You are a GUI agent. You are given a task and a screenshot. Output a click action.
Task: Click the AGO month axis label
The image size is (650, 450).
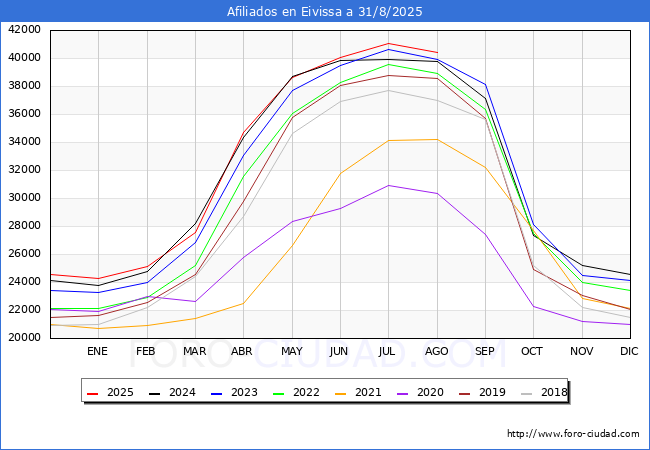(x=437, y=351)
